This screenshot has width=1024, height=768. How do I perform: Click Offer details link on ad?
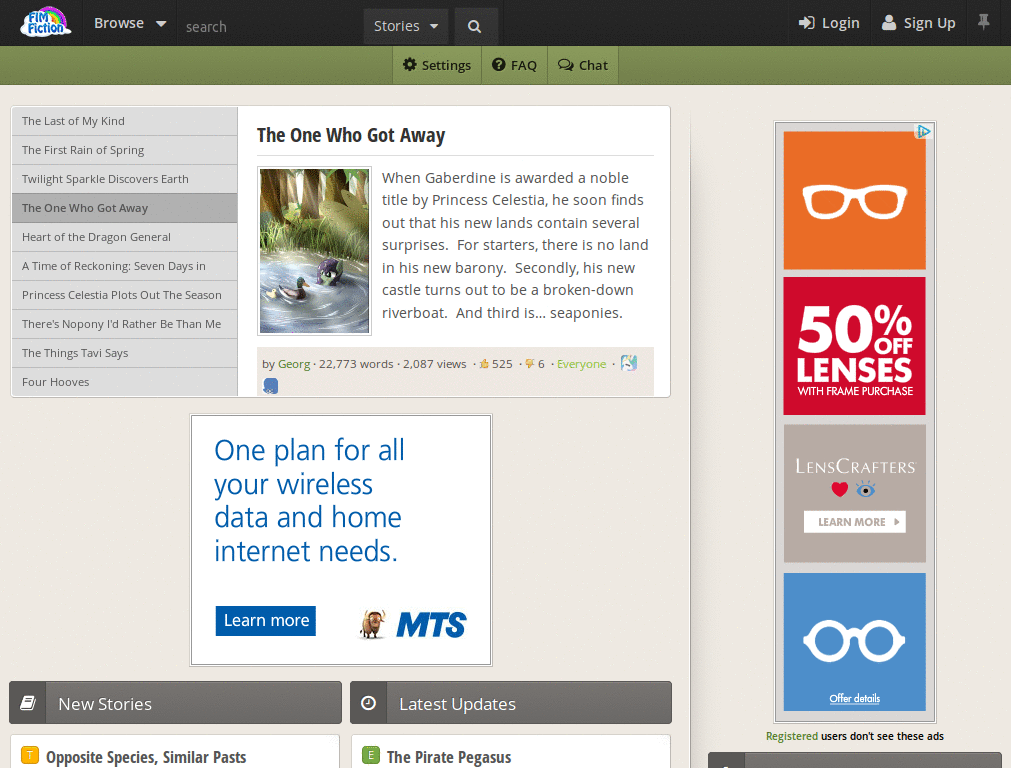[x=854, y=698]
